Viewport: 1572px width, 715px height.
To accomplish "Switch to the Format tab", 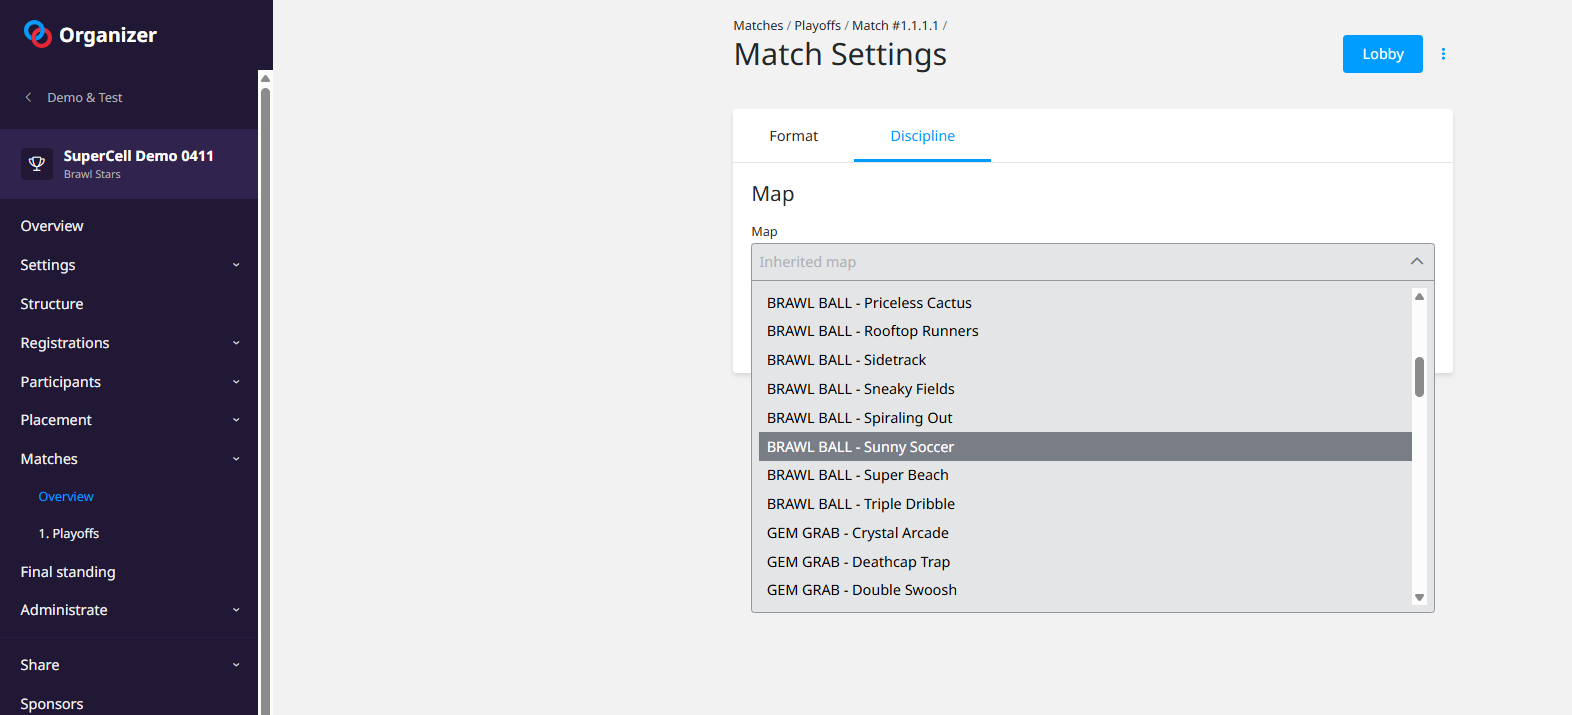I will pos(793,136).
